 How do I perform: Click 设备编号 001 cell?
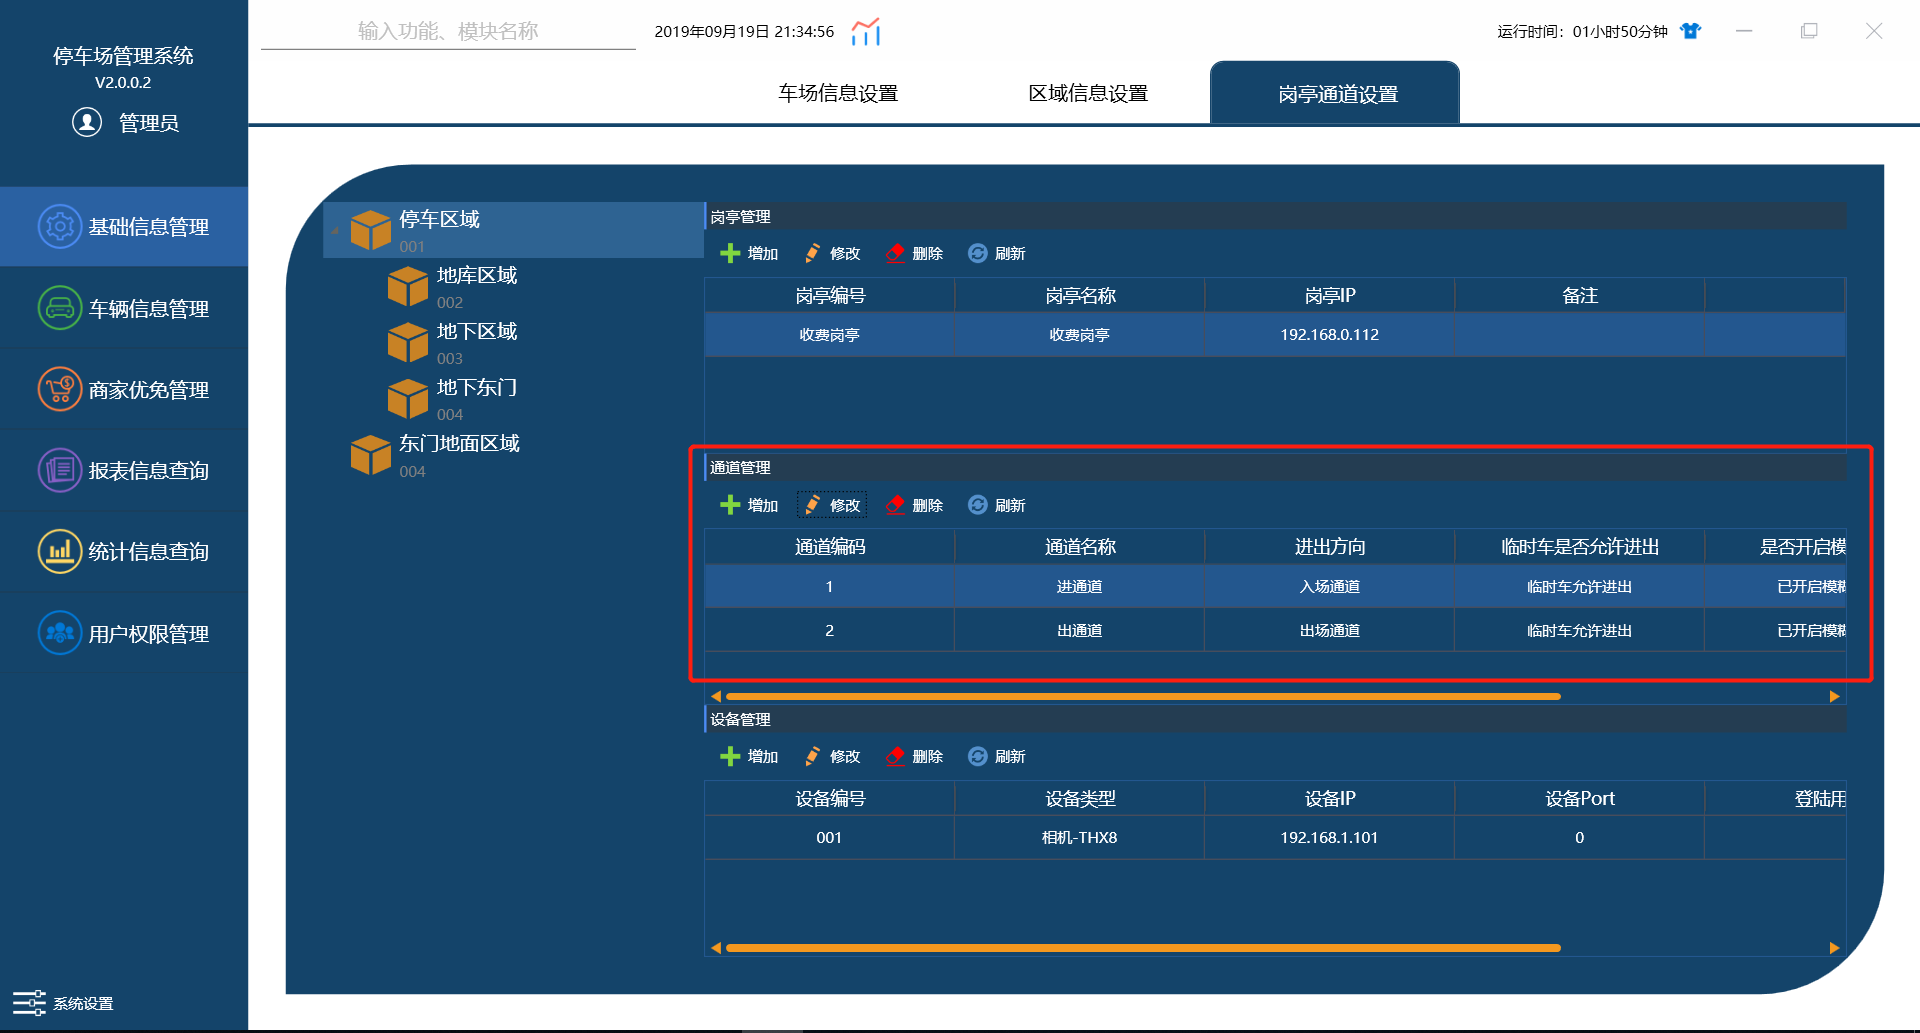coord(830,838)
